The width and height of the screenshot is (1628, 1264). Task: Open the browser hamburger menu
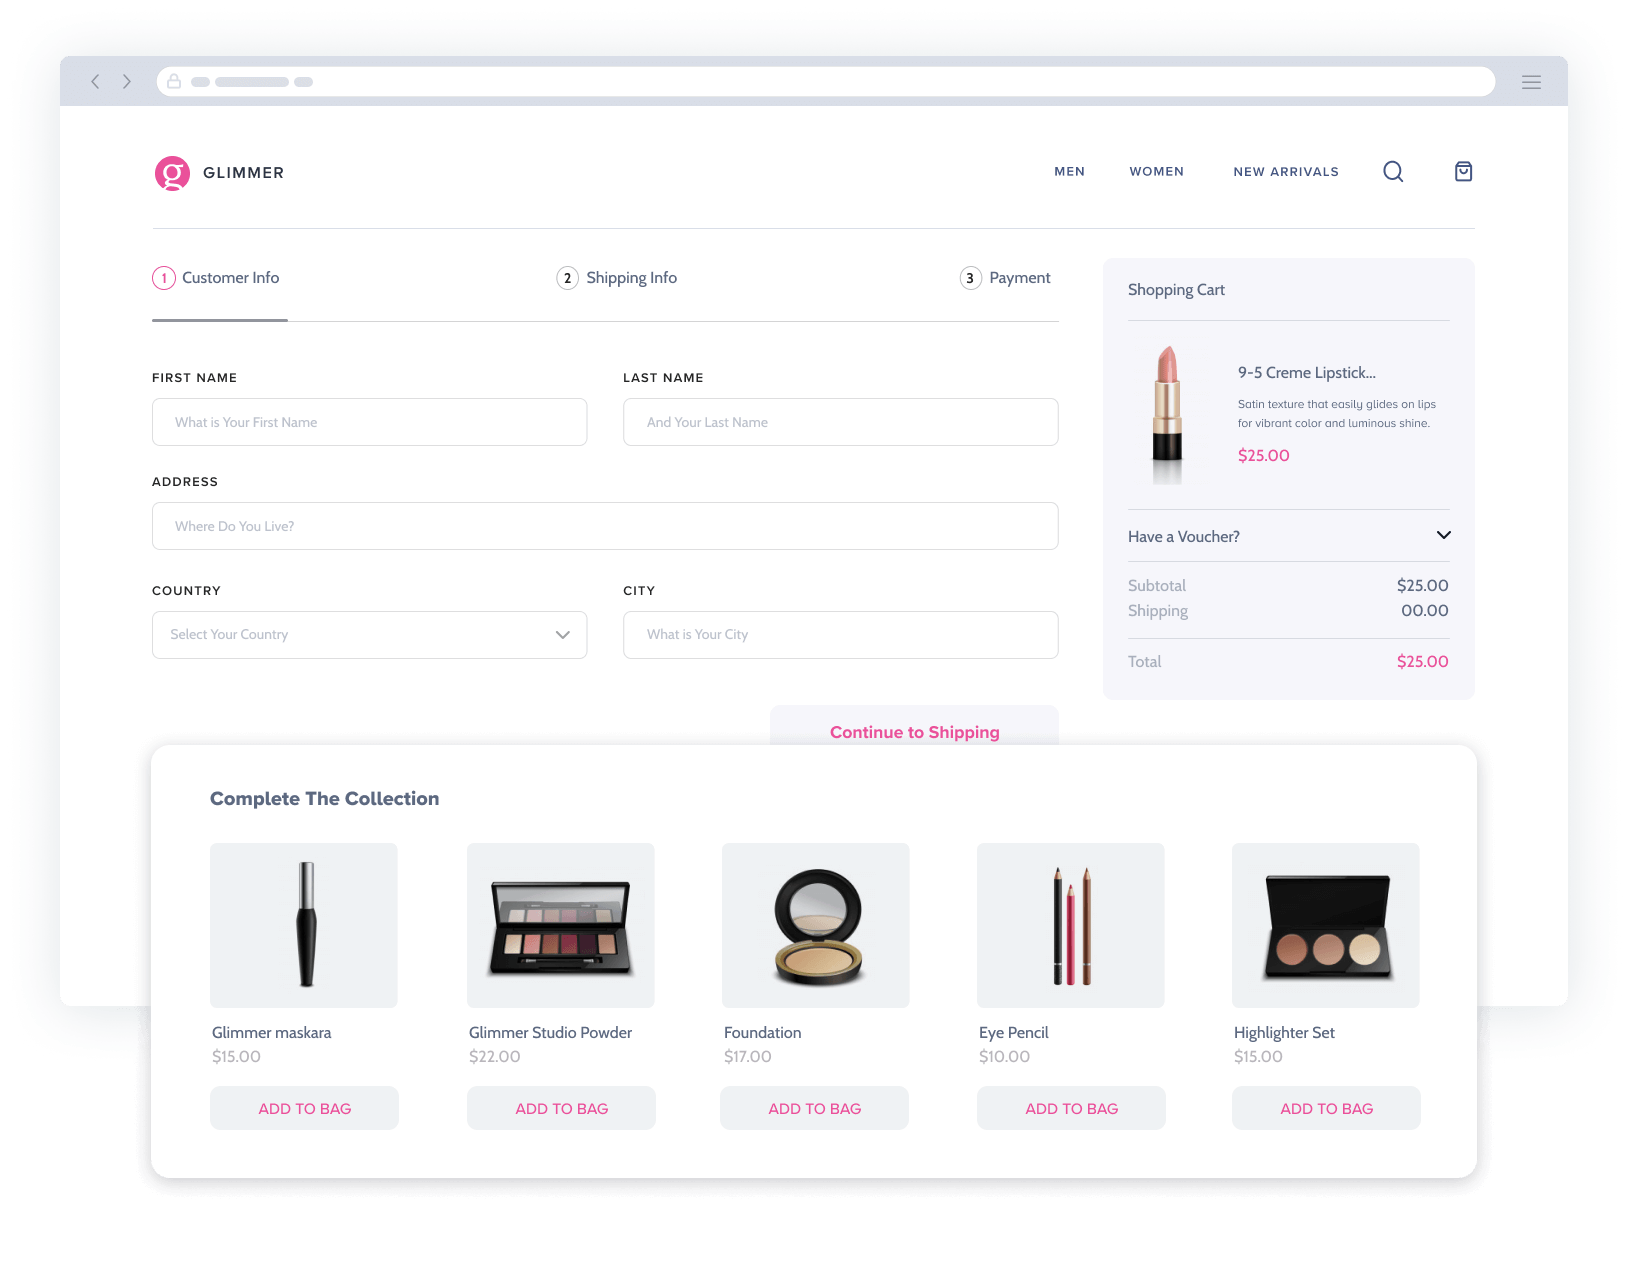(x=1530, y=82)
